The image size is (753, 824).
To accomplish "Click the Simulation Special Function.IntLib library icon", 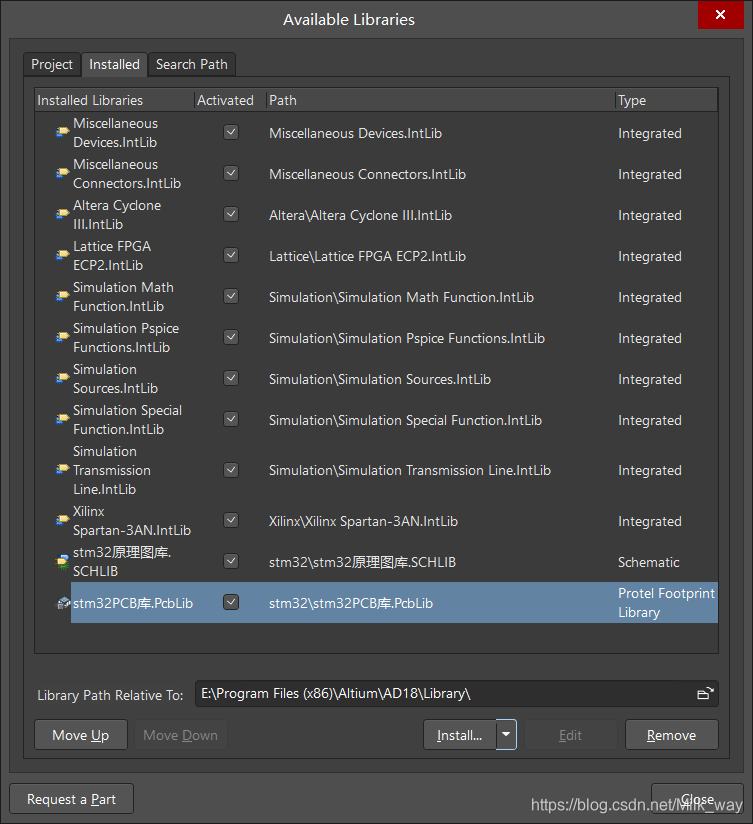I will (x=63, y=419).
